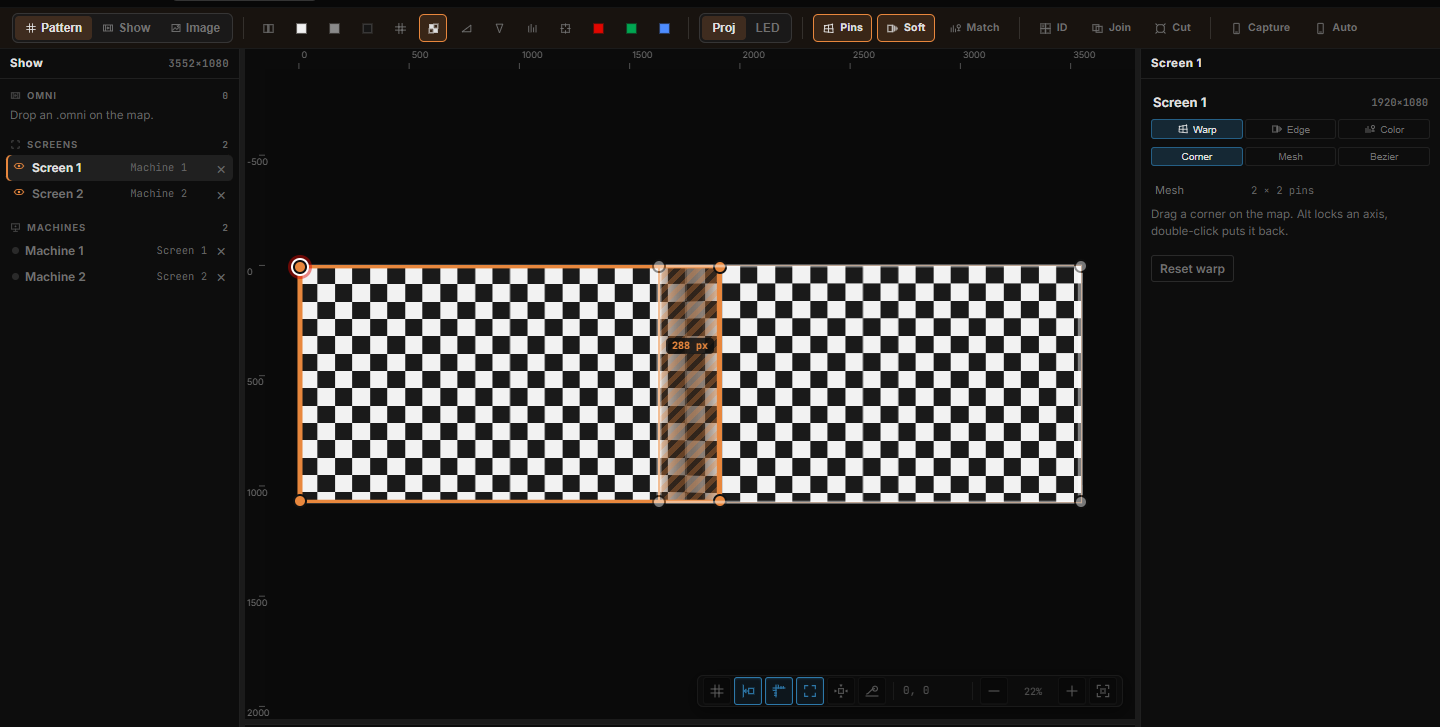This screenshot has height=727, width=1440.
Task: Pick the blue solid color swatch
Action: point(664,28)
